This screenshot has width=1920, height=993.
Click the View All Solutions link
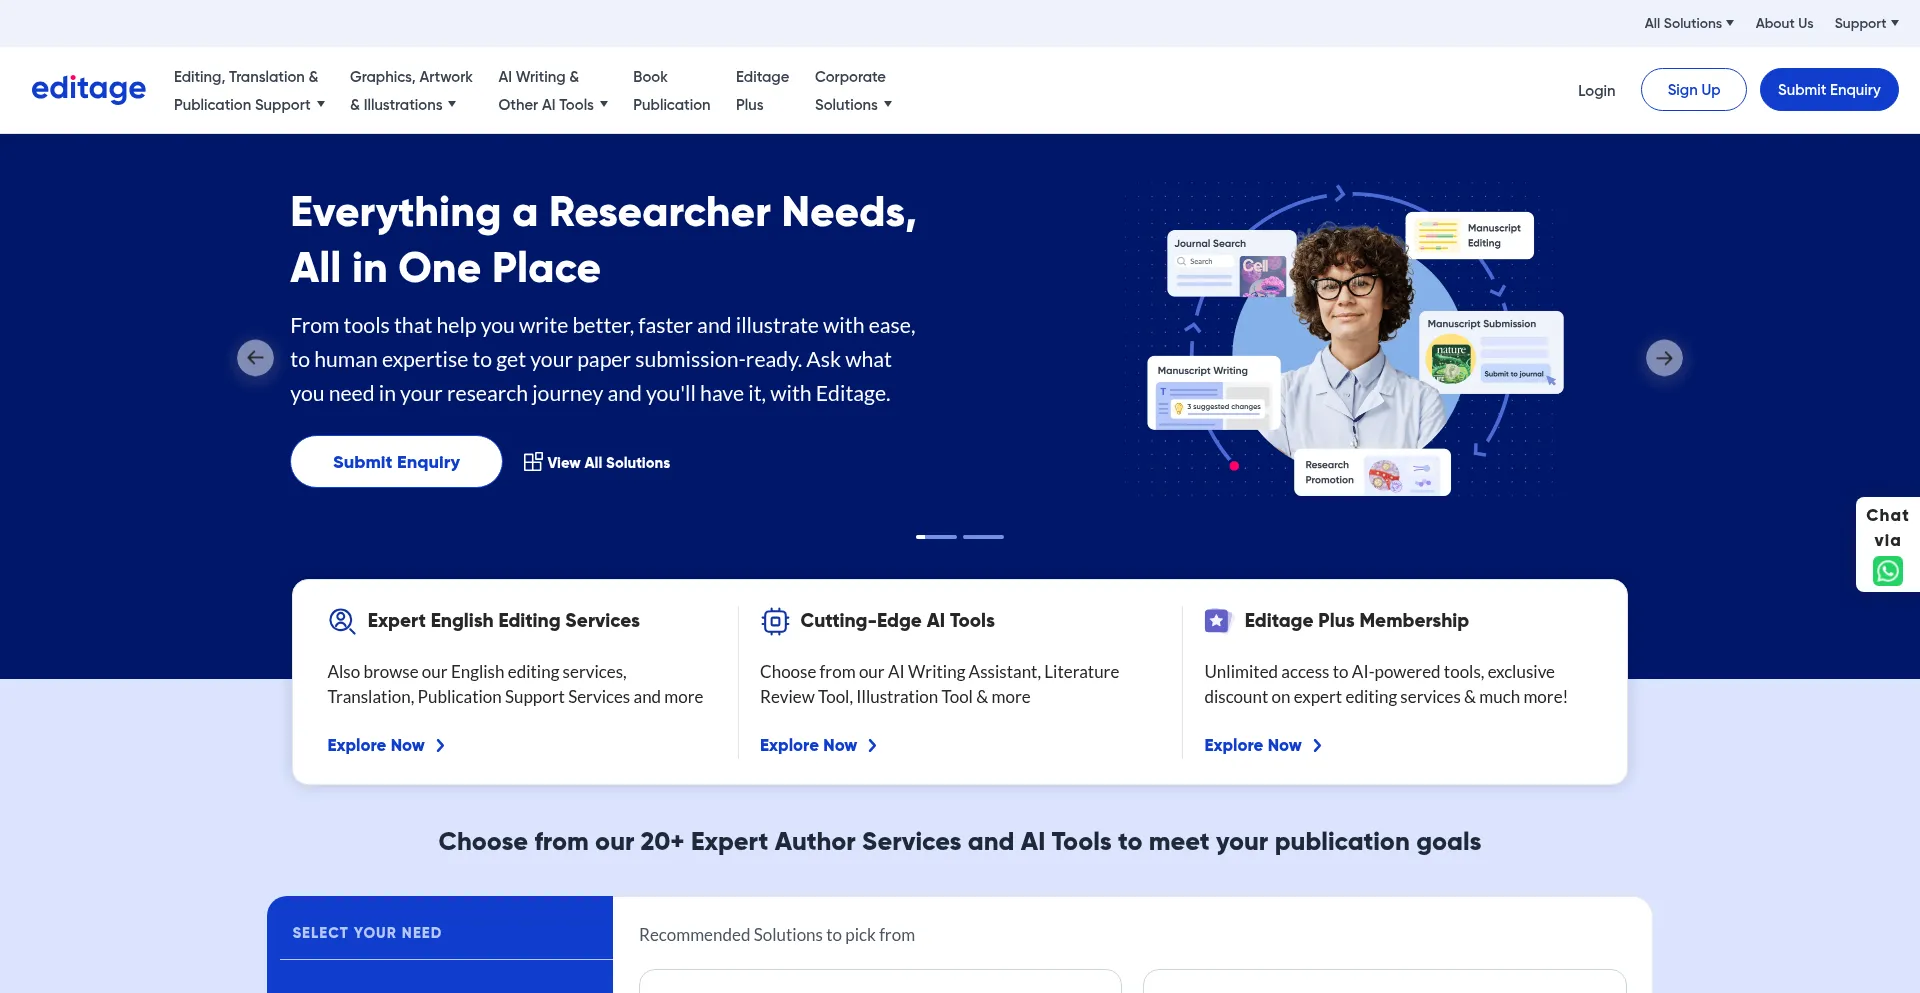tap(597, 462)
